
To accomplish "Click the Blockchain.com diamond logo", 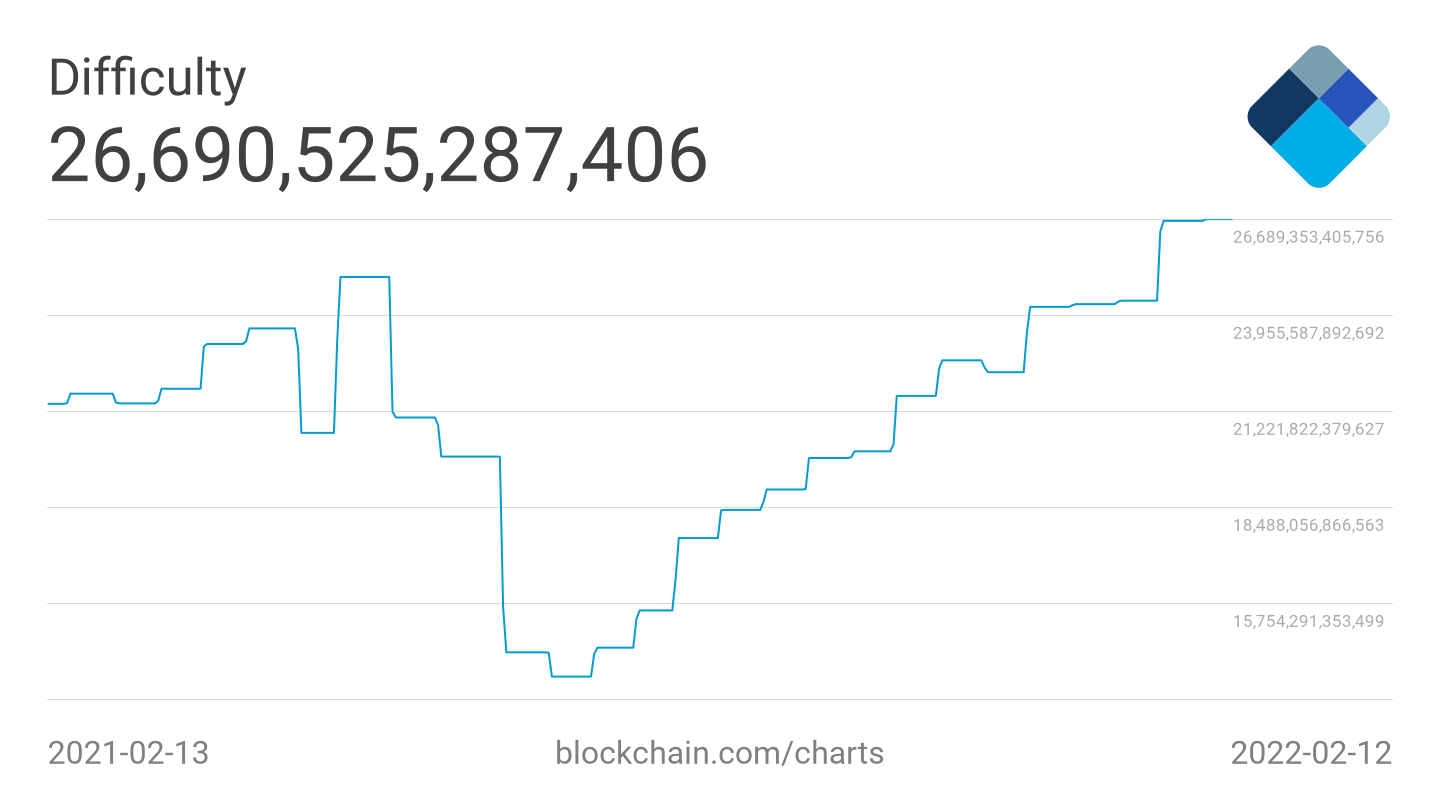I will [1318, 116].
